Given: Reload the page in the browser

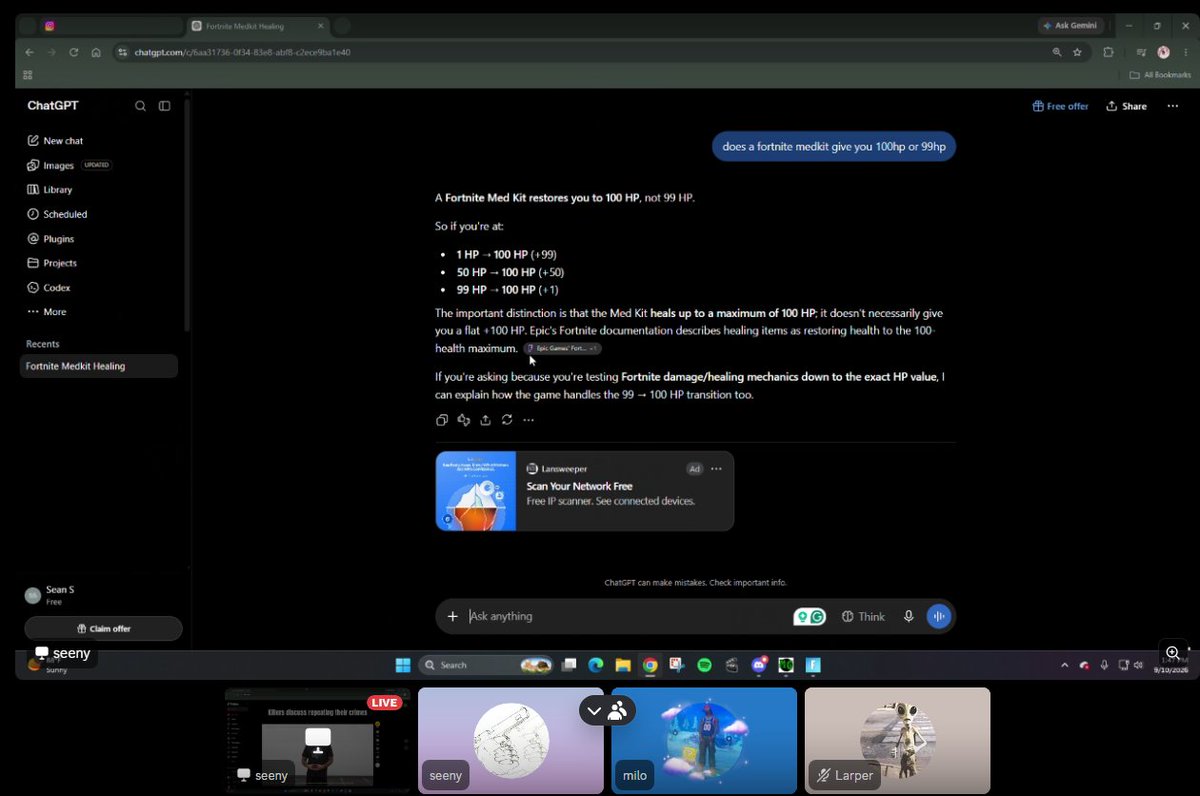Looking at the screenshot, I should pos(74,52).
